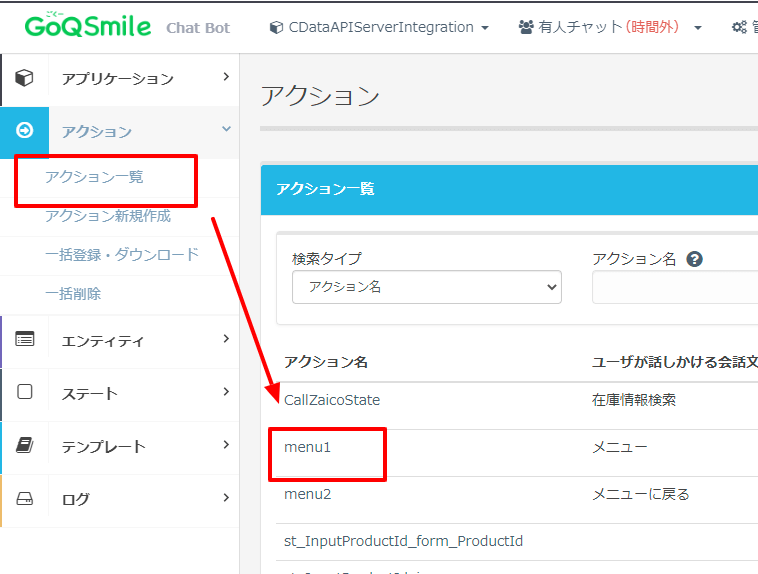Click the Log inbox tray icon
This screenshot has height=574, width=758.
(x=25, y=498)
